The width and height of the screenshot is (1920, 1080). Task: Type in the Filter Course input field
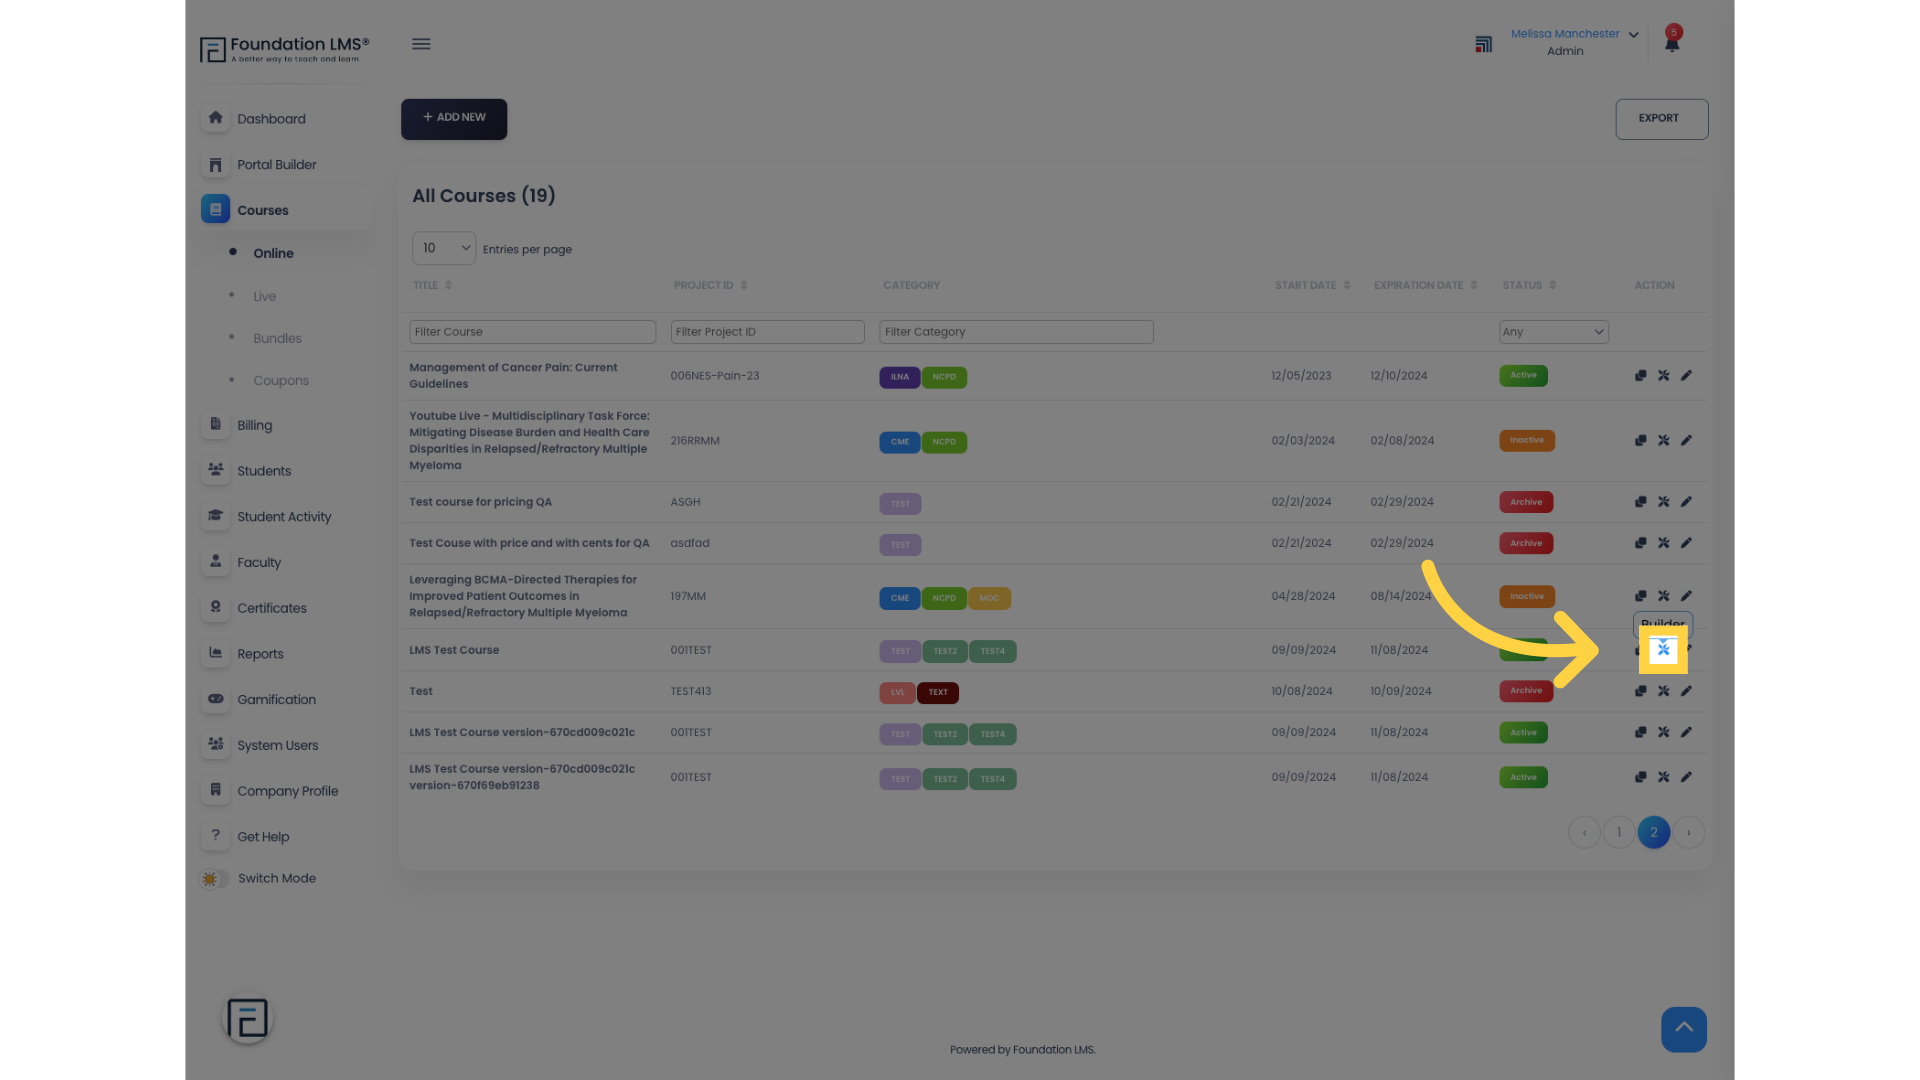pyautogui.click(x=531, y=331)
